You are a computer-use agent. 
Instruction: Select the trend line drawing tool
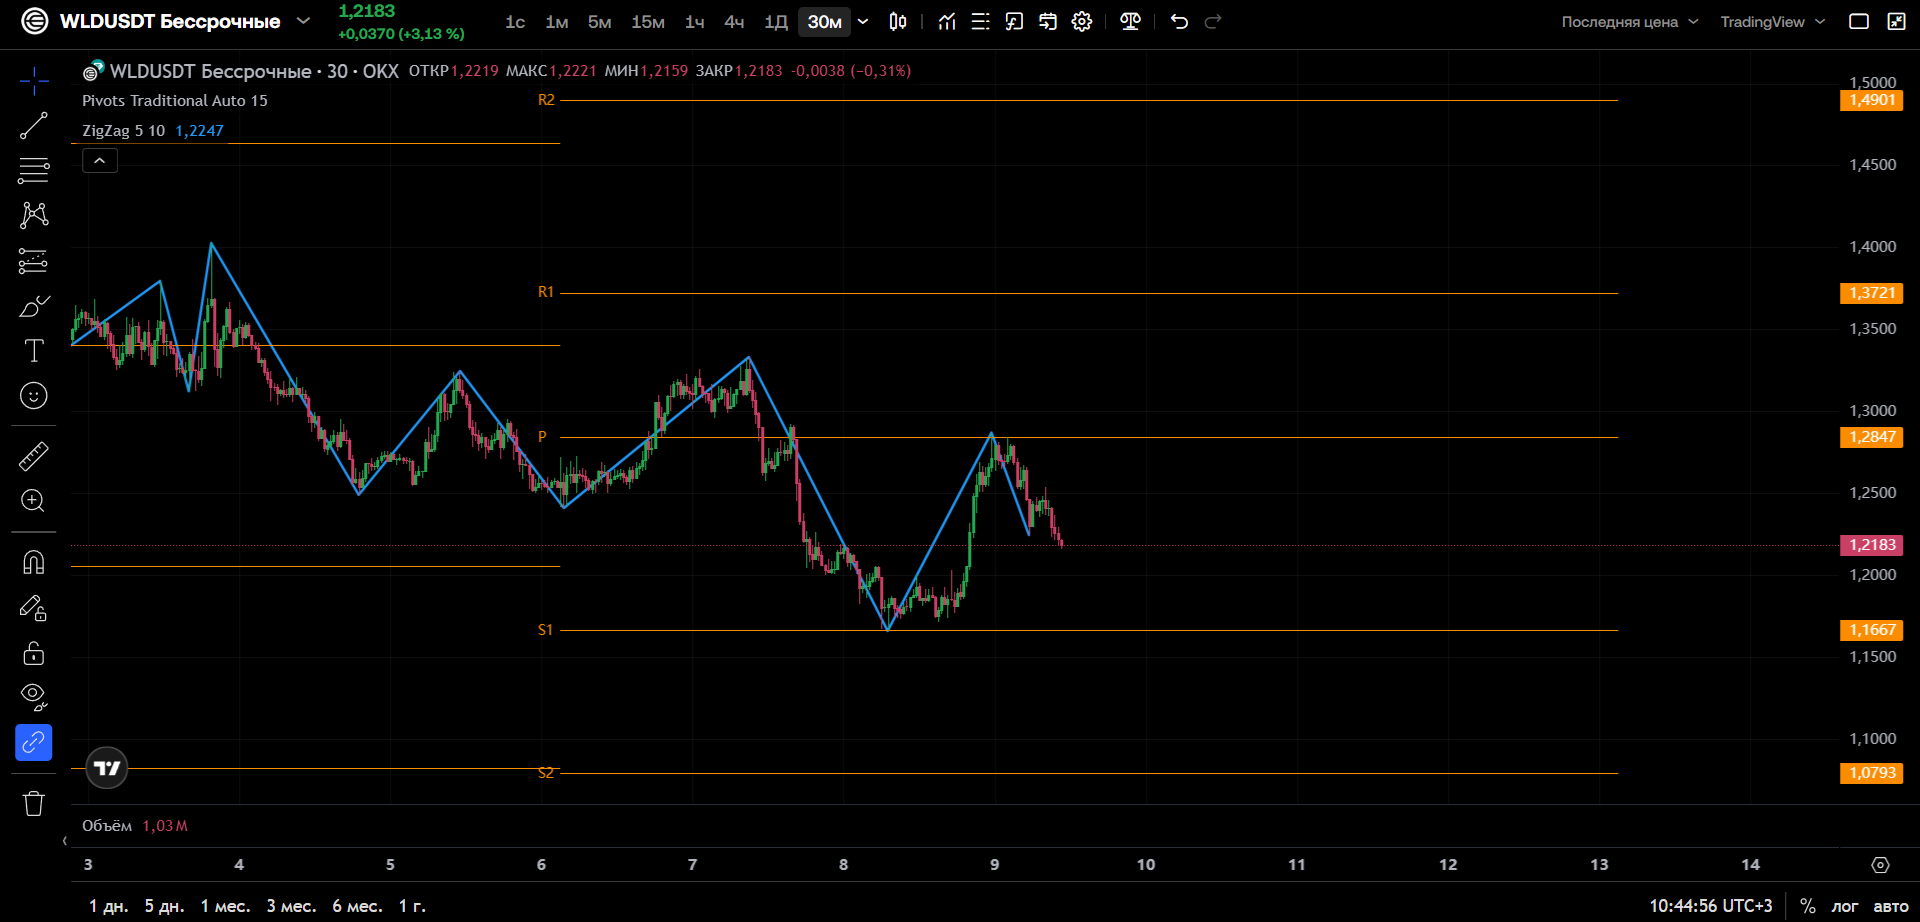pyautogui.click(x=33, y=126)
